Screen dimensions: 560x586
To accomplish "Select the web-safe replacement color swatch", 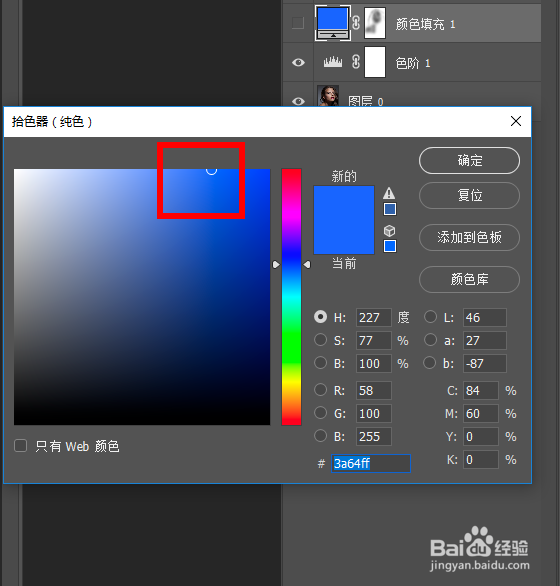I will pos(390,246).
